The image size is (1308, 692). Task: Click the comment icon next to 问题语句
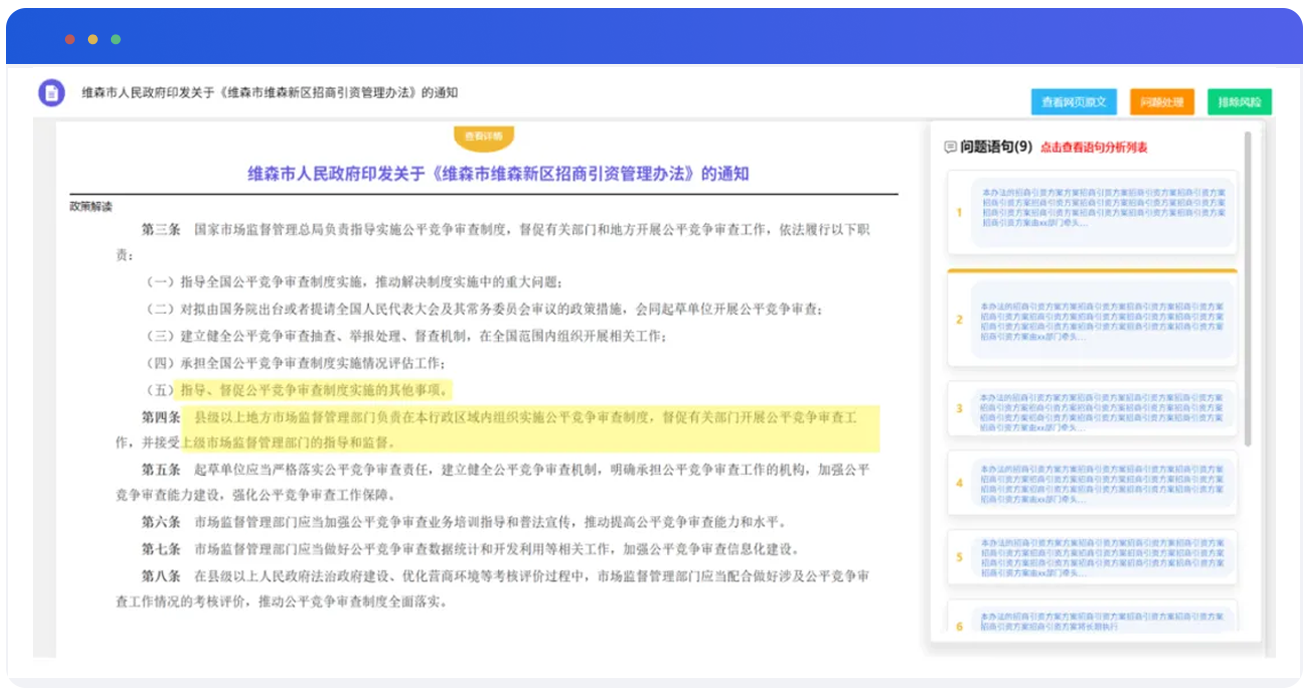coord(950,147)
